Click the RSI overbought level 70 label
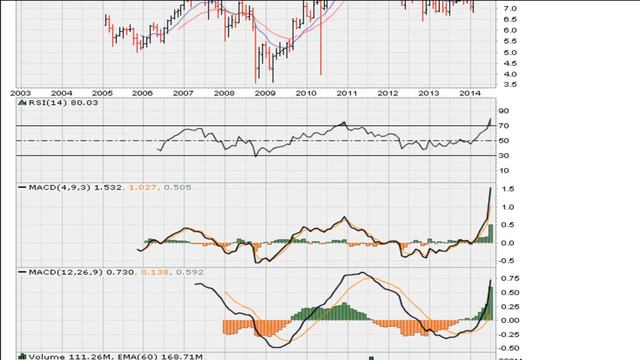The width and height of the screenshot is (640, 360). (504, 126)
